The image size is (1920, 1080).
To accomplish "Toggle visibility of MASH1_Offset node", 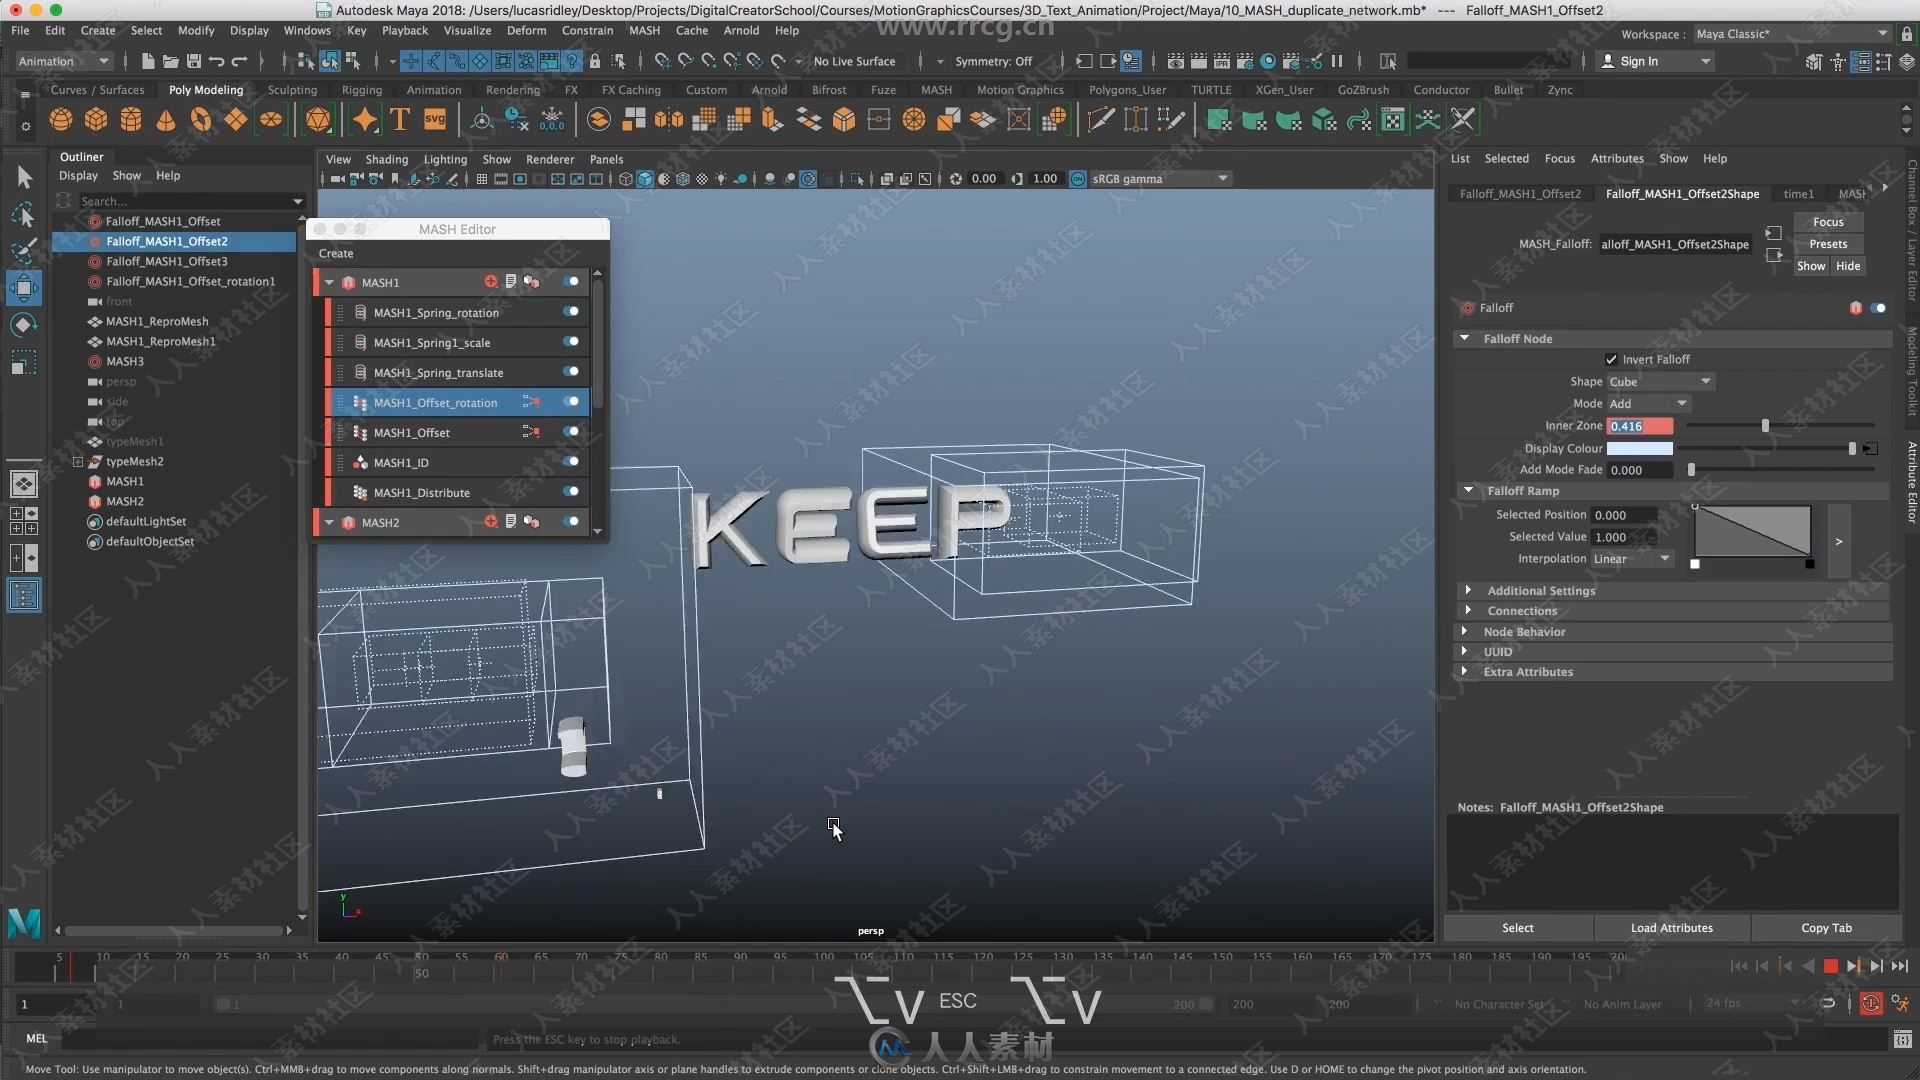I will pos(576,433).
